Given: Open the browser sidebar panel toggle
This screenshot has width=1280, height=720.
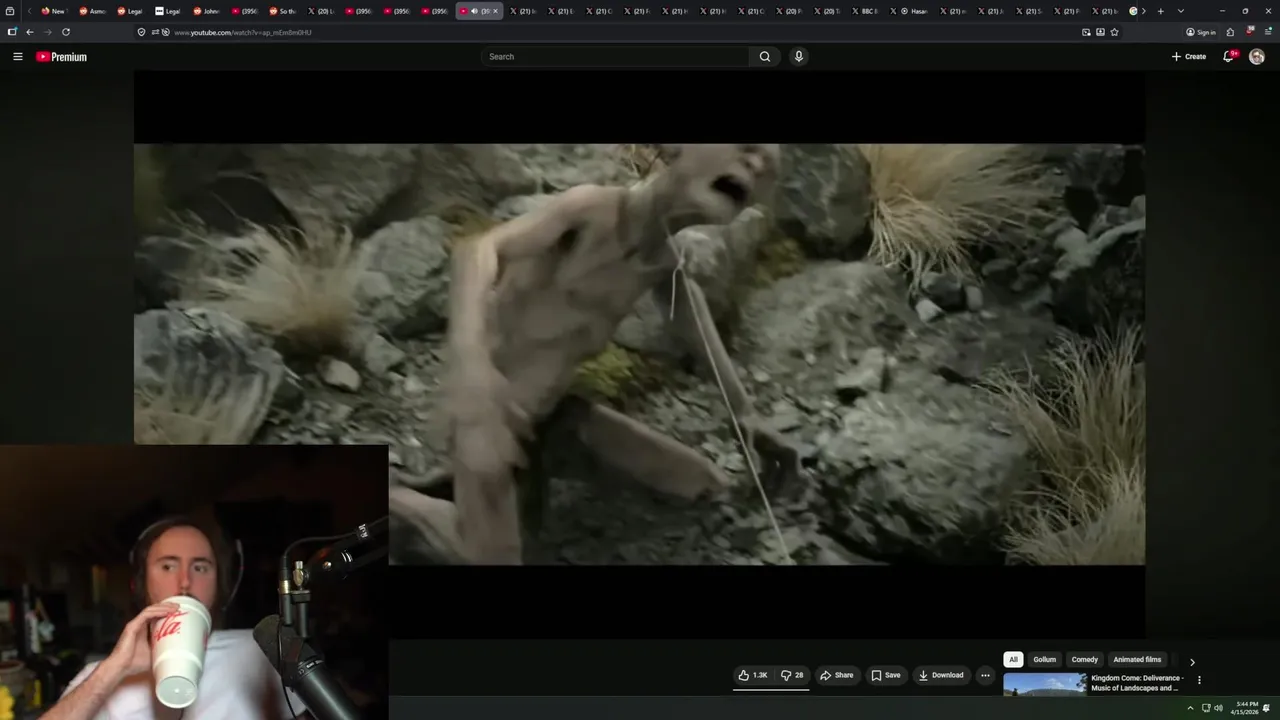Looking at the screenshot, I should pos(11,32).
